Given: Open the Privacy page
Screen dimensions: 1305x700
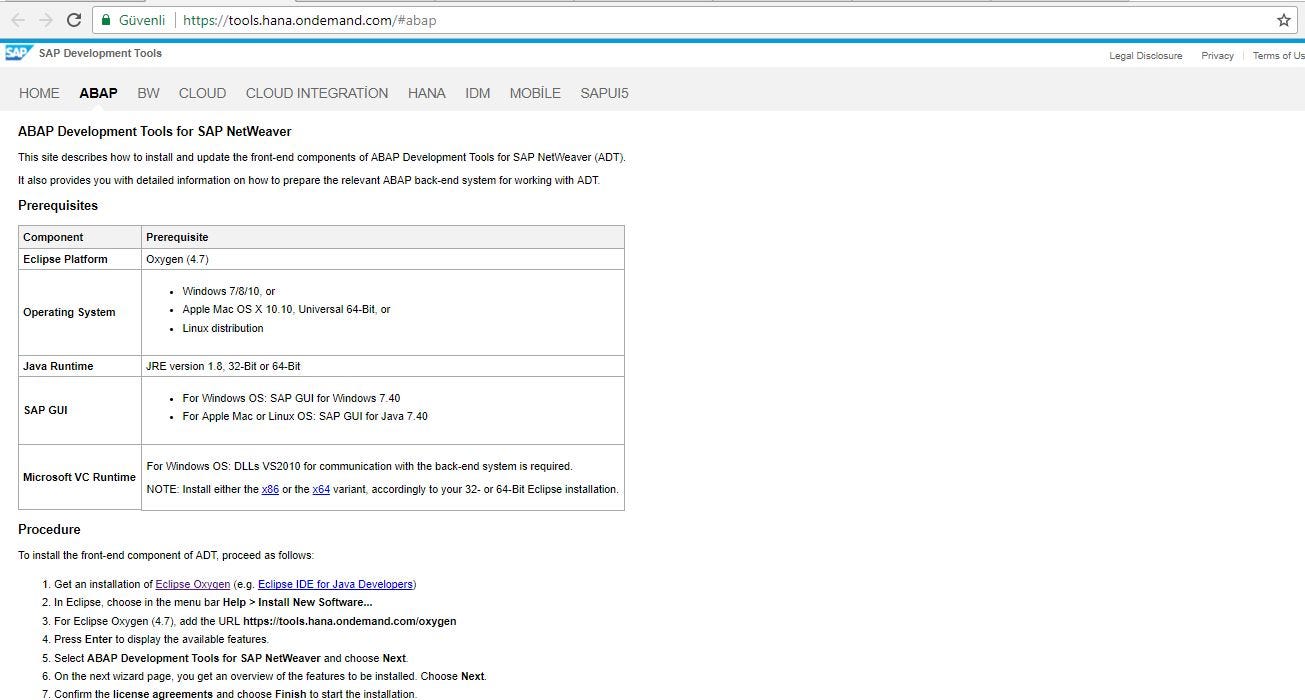Looking at the screenshot, I should 1217,56.
